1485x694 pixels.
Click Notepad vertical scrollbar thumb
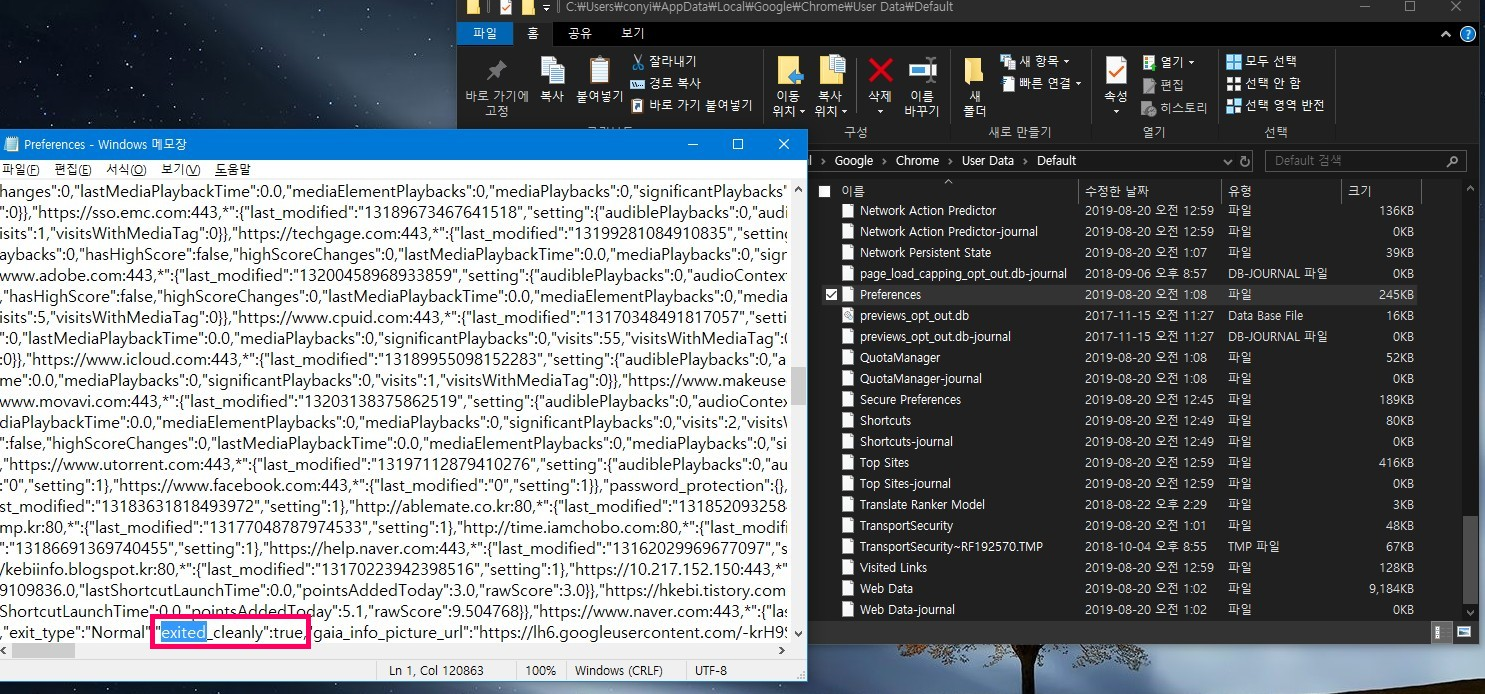pyautogui.click(x=798, y=385)
